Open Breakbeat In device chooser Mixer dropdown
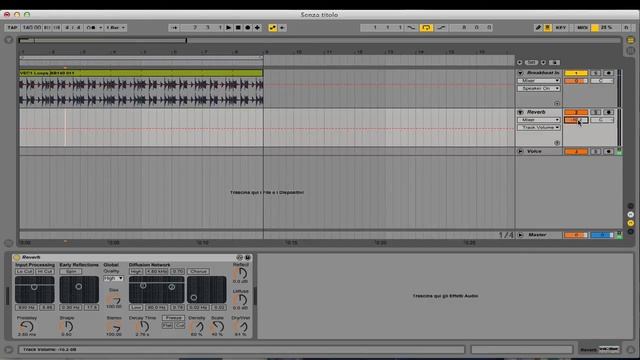The image size is (640, 360). [x=539, y=80]
